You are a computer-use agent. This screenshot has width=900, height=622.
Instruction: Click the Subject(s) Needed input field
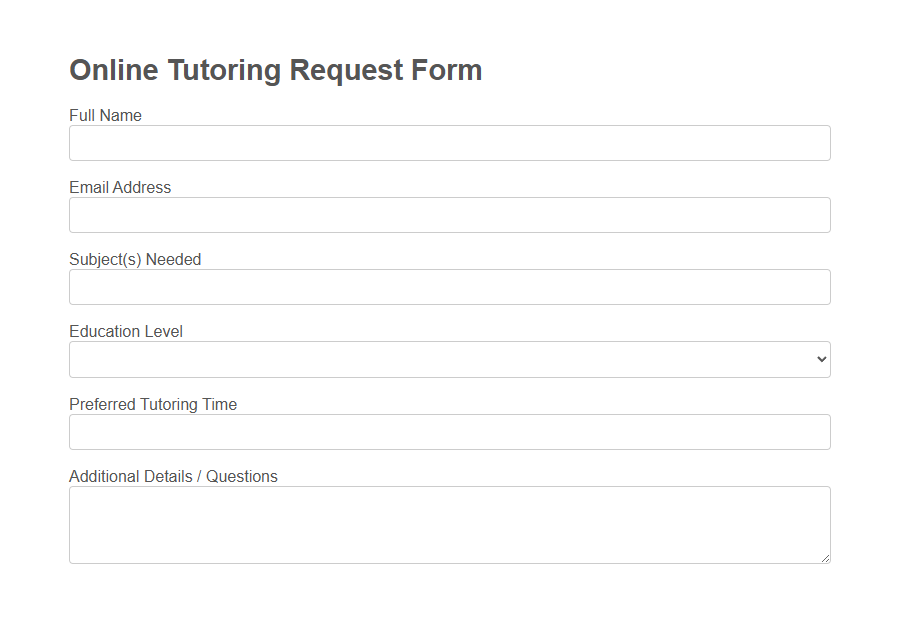449,287
